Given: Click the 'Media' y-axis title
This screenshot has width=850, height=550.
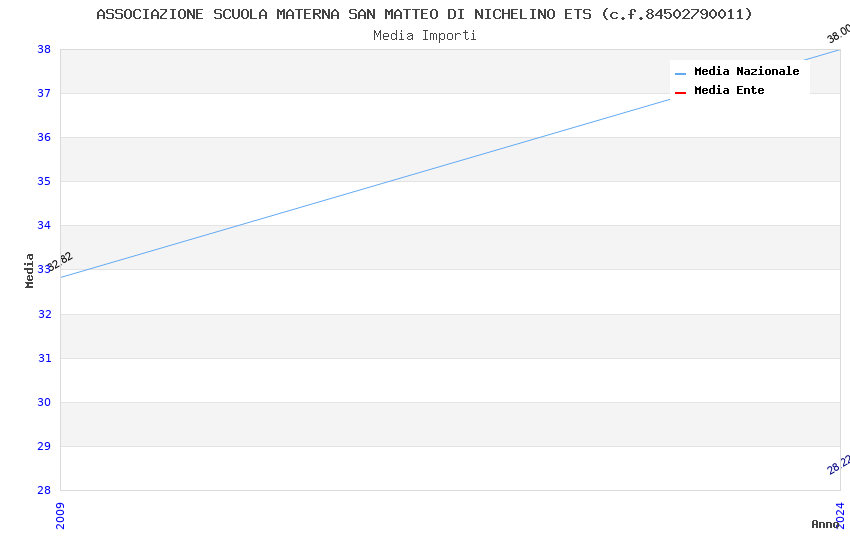Looking at the screenshot, I should tap(29, 270).
